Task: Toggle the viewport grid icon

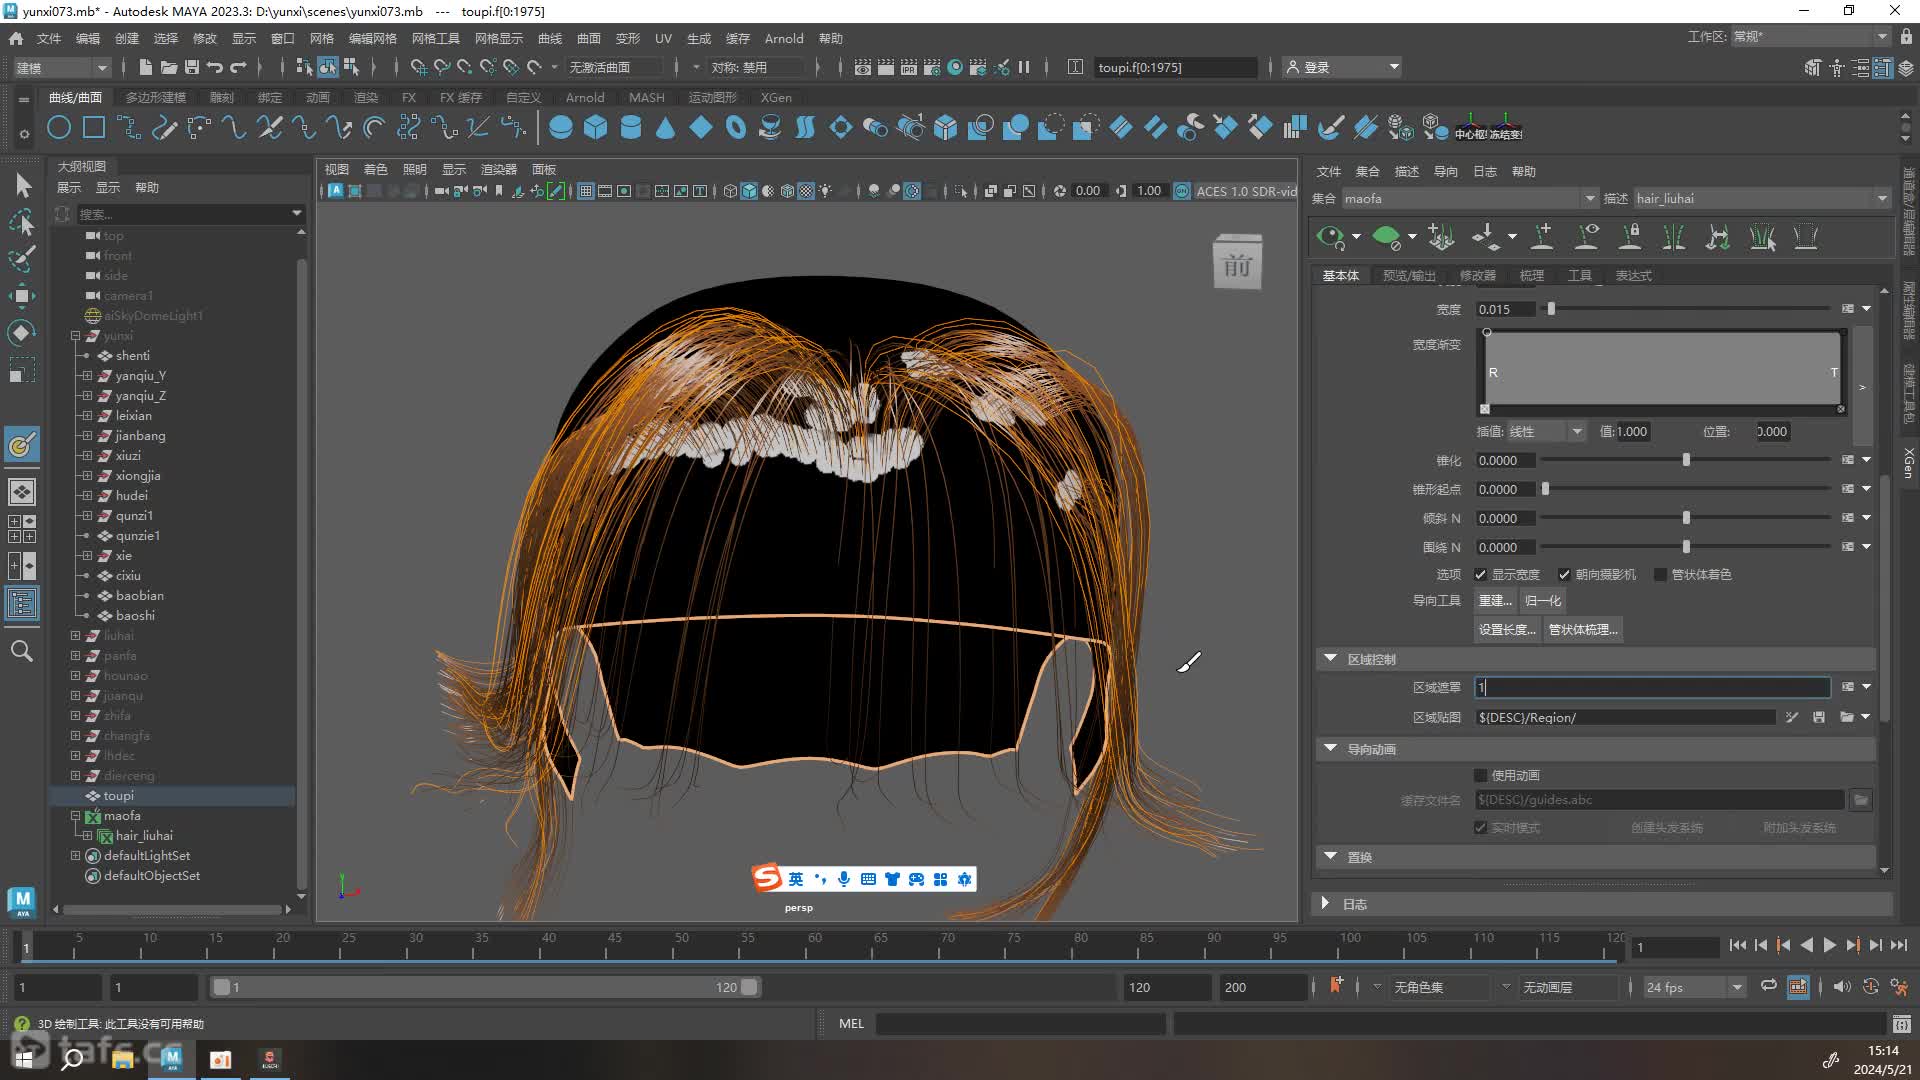Action: [x=587, y=191]
